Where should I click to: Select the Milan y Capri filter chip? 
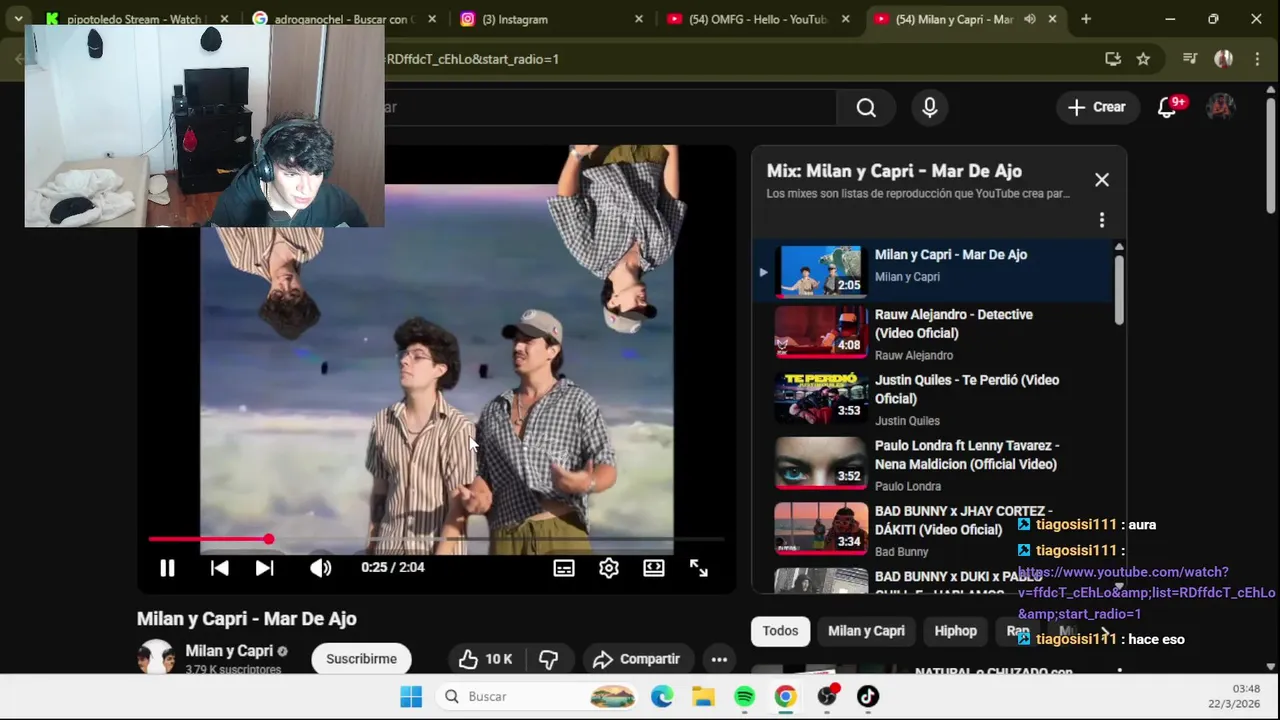click(866, 631)
